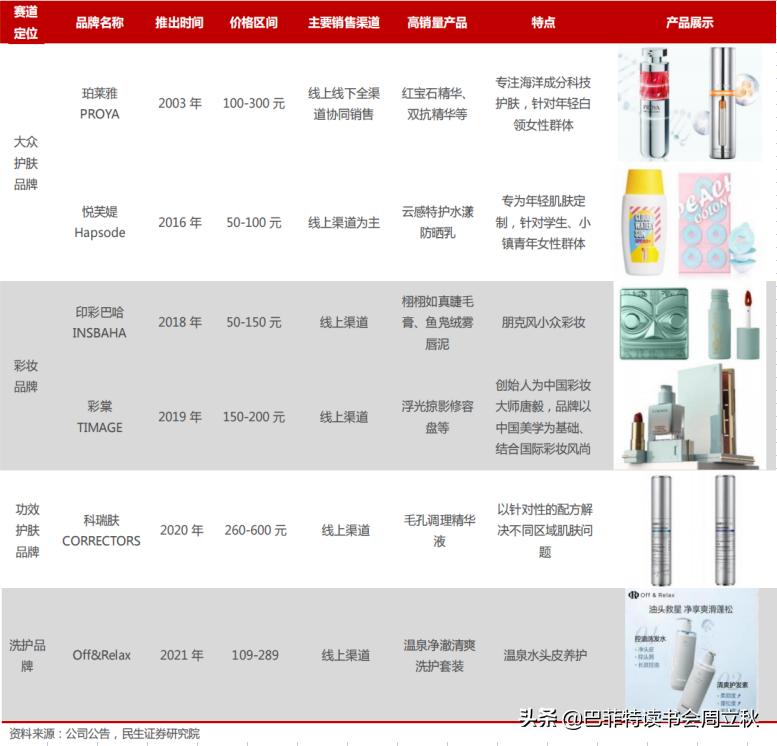Click the 朋克风小众彩妆 feature text
This screenshot has width=777, height=746.
543,322
